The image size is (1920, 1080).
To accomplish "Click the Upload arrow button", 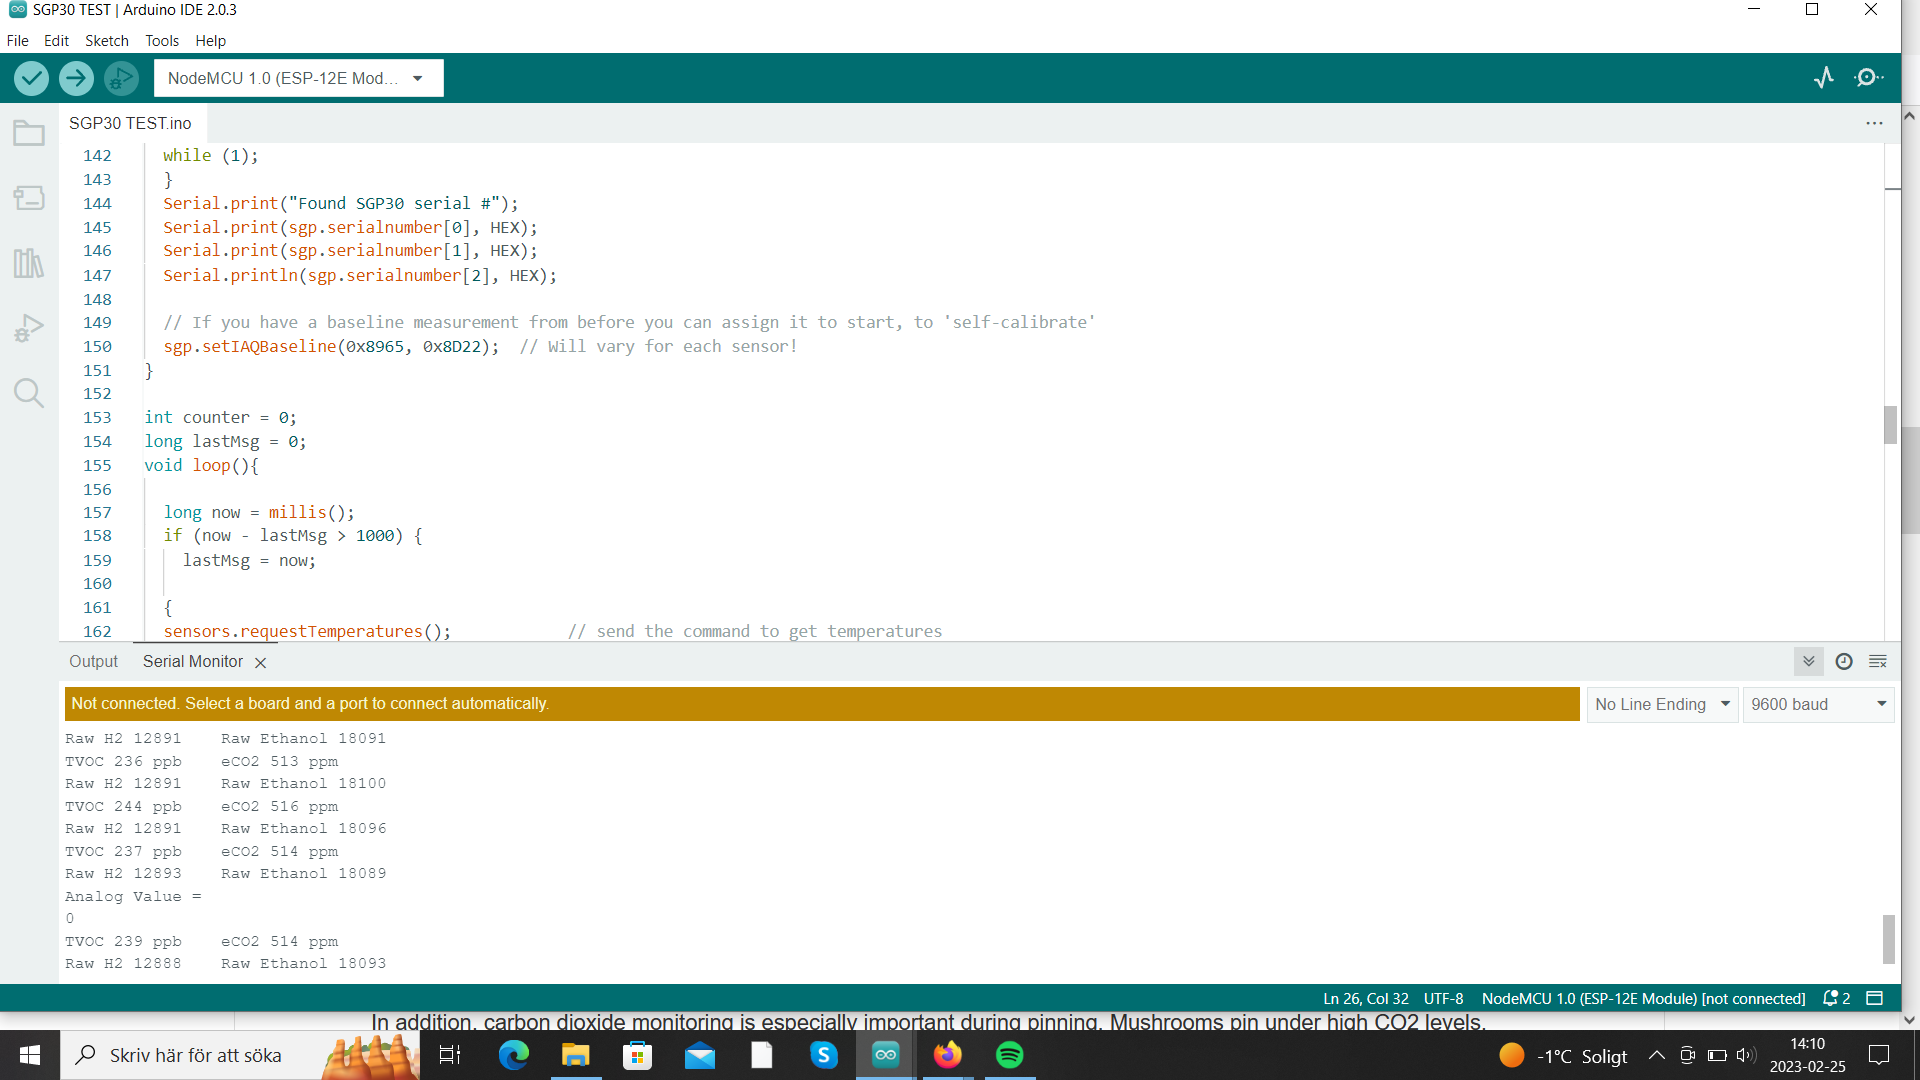I will (x=76, y=78).
